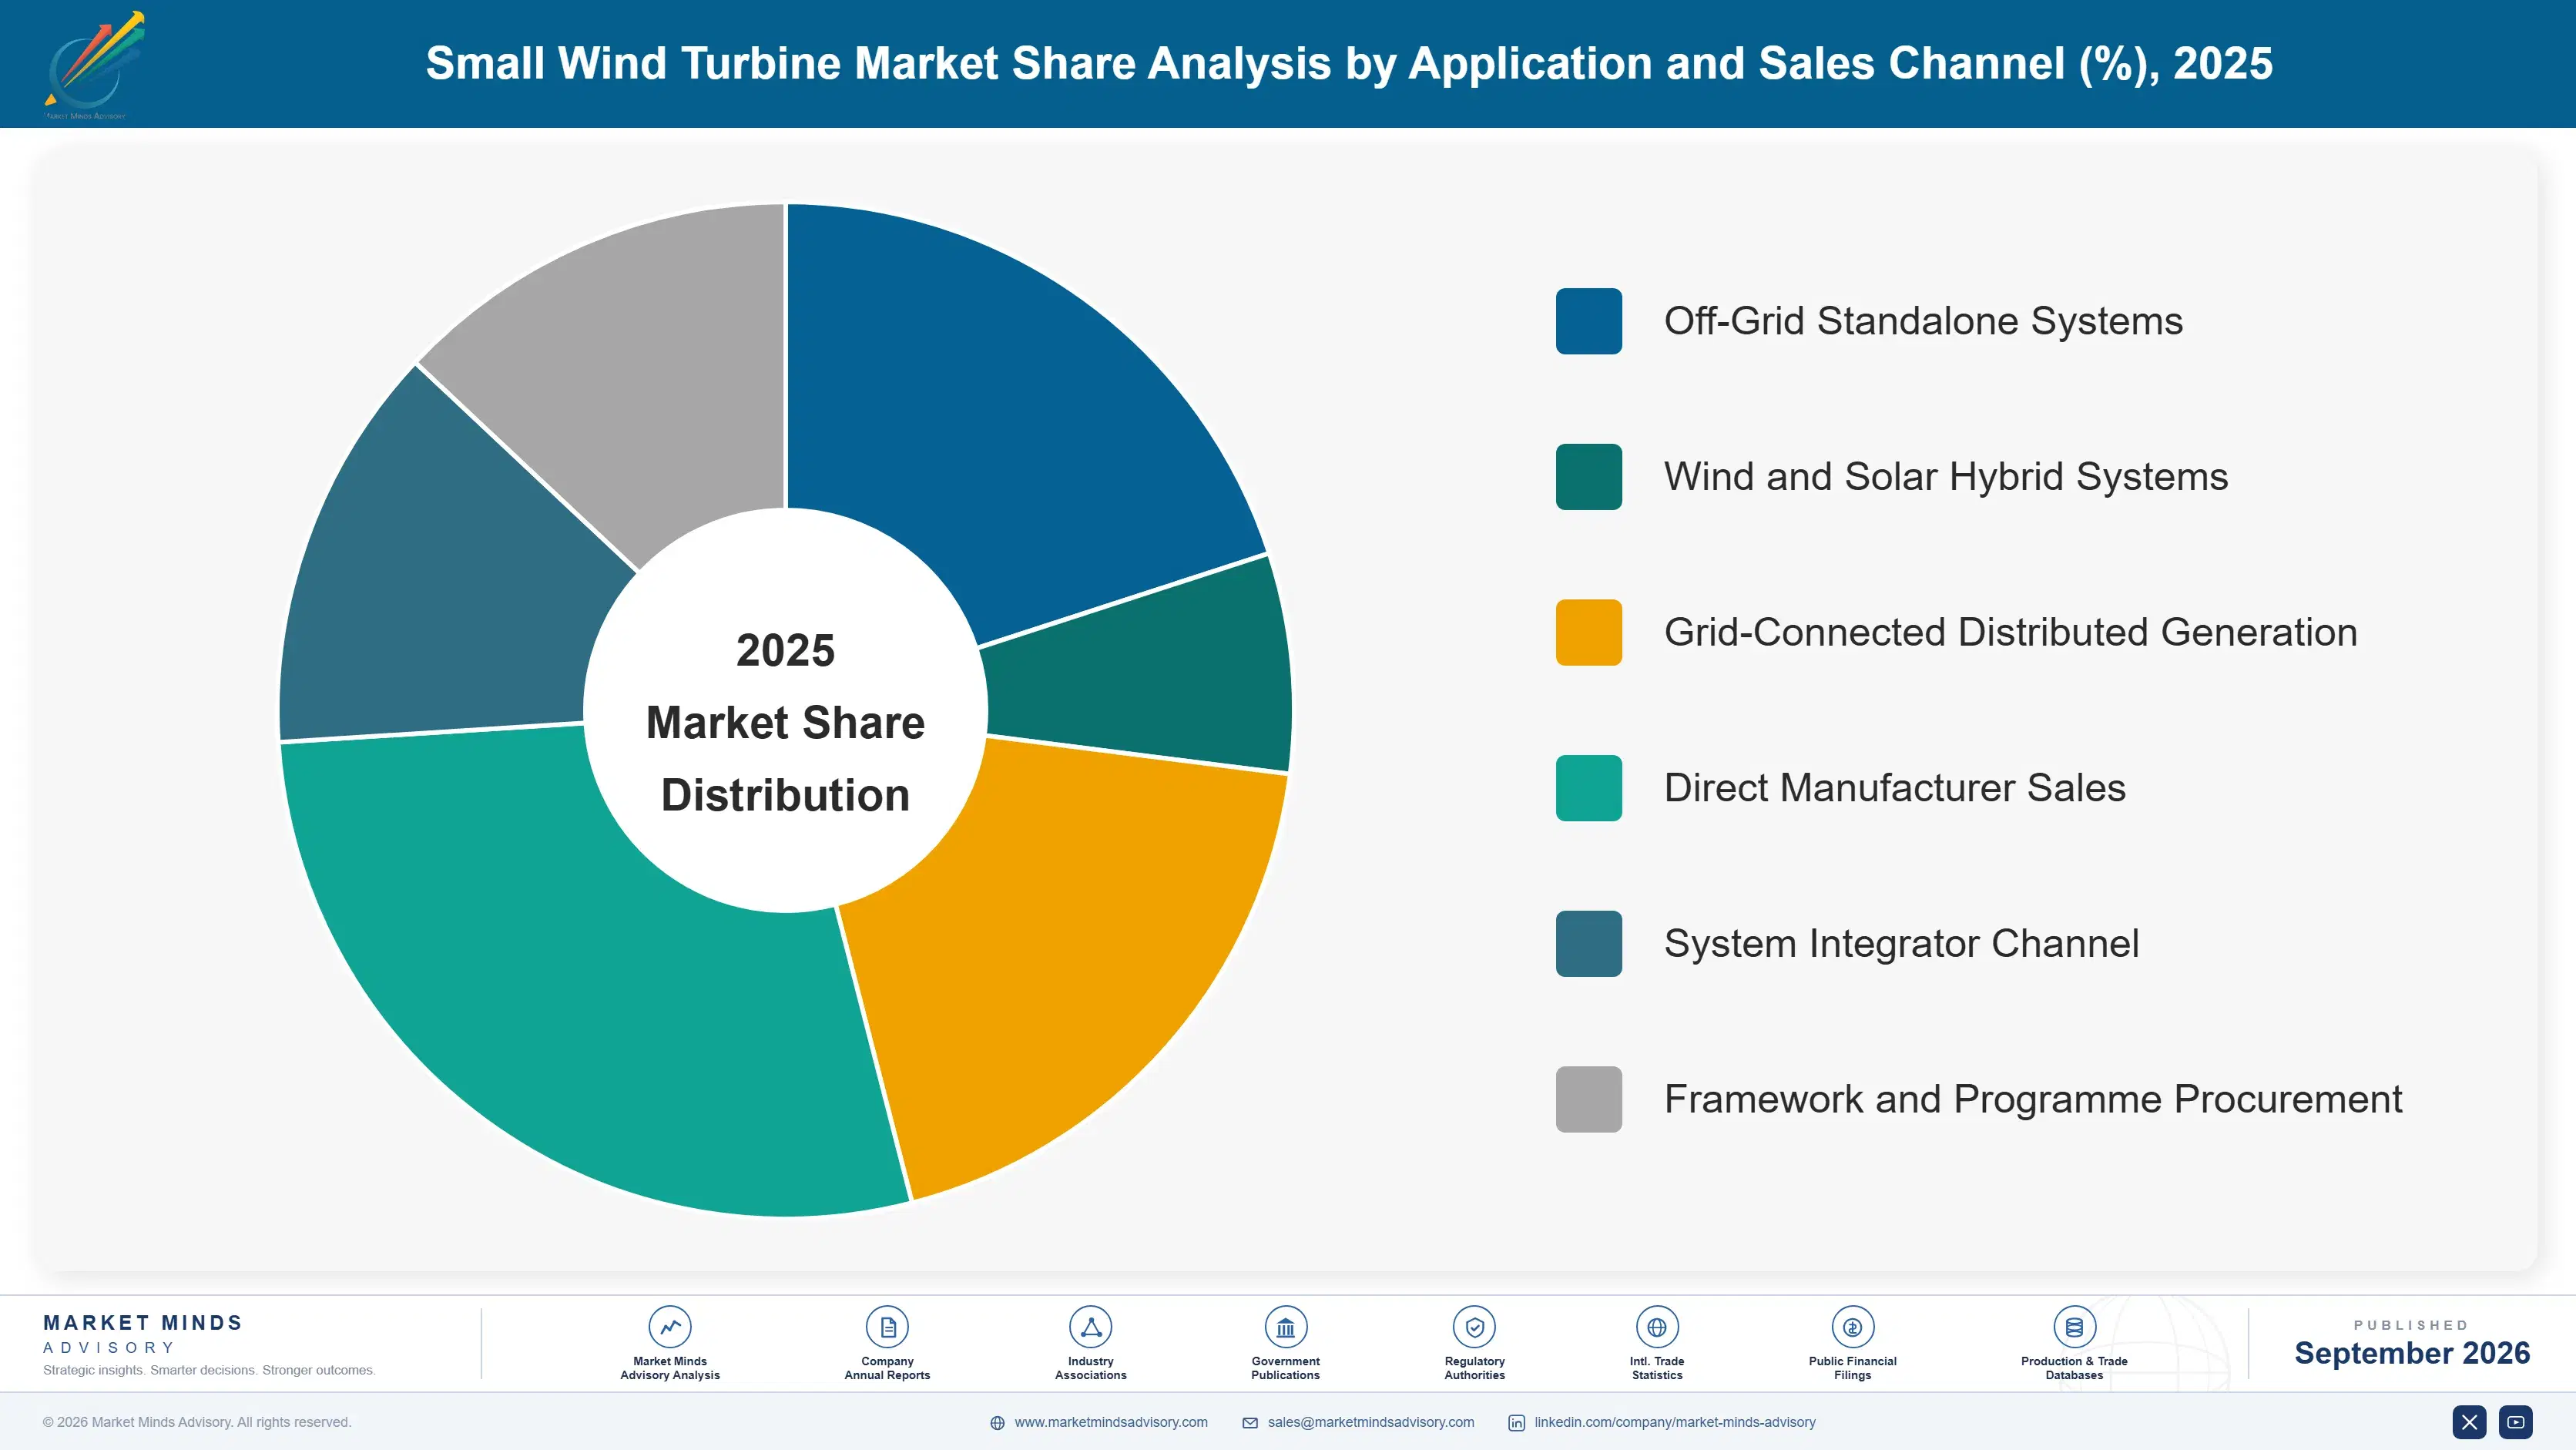This screenshot has width=2576, height=1450.
Task: Click the envelope icon beside sales email
Action: click(1250, 1423)
